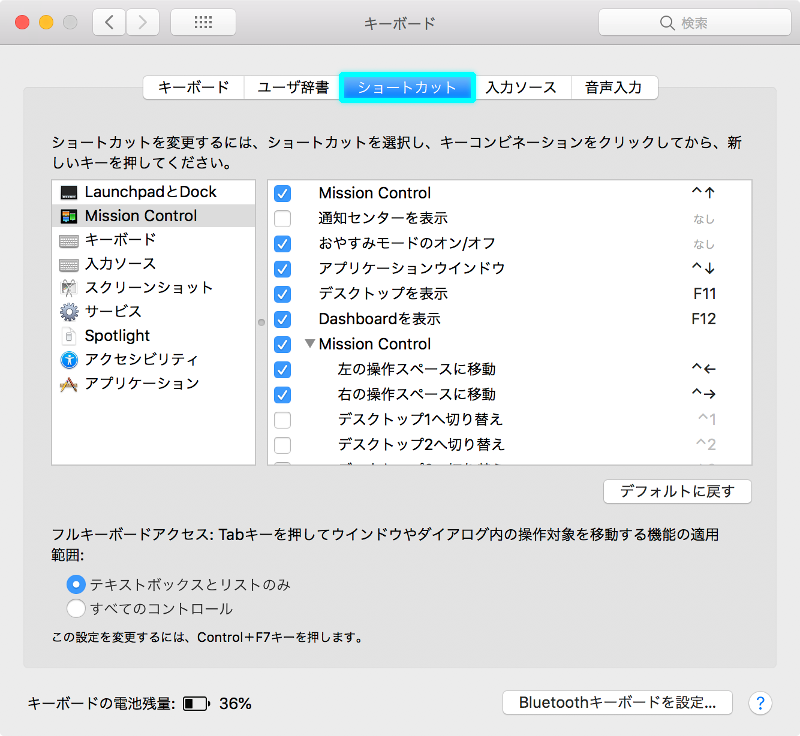The width and height of the screenshot is (800, 736).
Task: Click the pane divider handle dot
Action: point(261,322)
